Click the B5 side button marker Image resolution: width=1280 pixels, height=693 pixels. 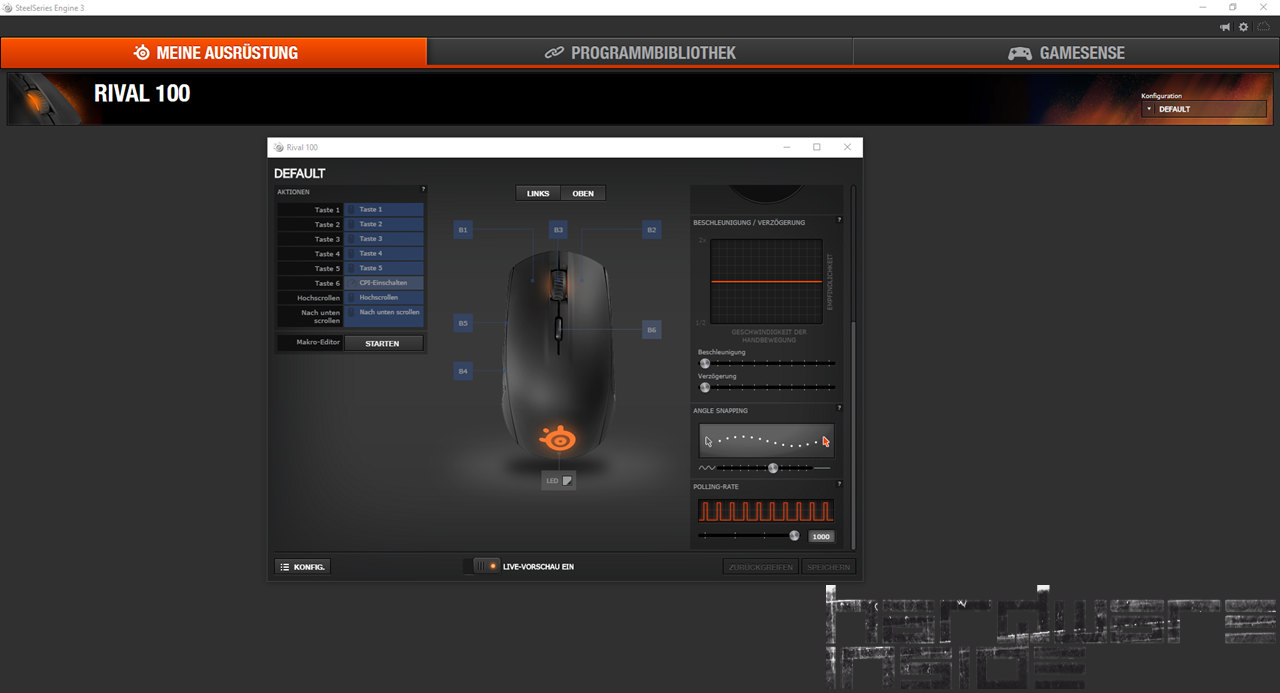point(463,323)
